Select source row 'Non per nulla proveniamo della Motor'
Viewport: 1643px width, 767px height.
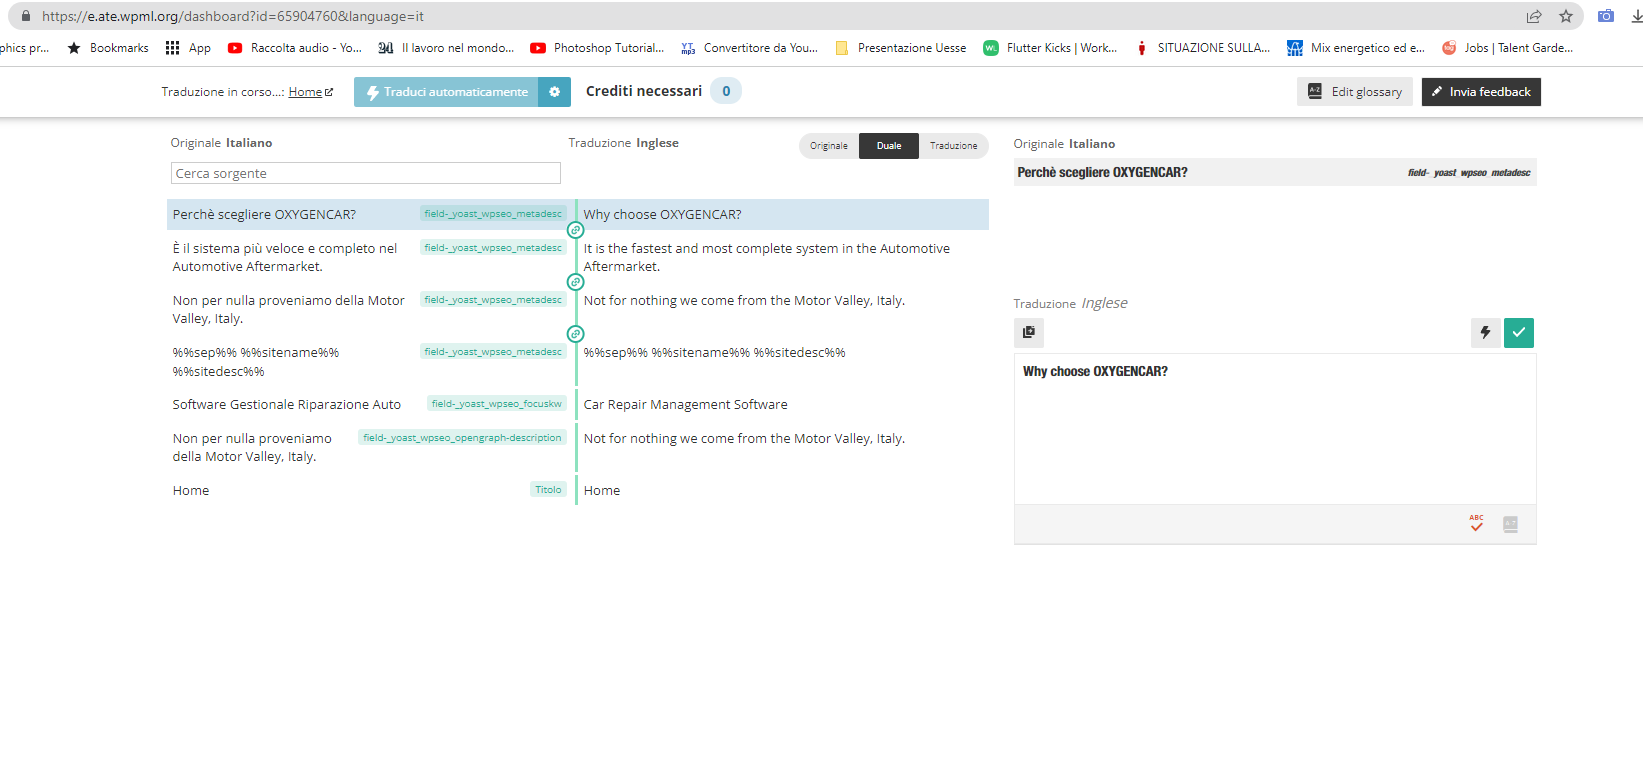288,310
